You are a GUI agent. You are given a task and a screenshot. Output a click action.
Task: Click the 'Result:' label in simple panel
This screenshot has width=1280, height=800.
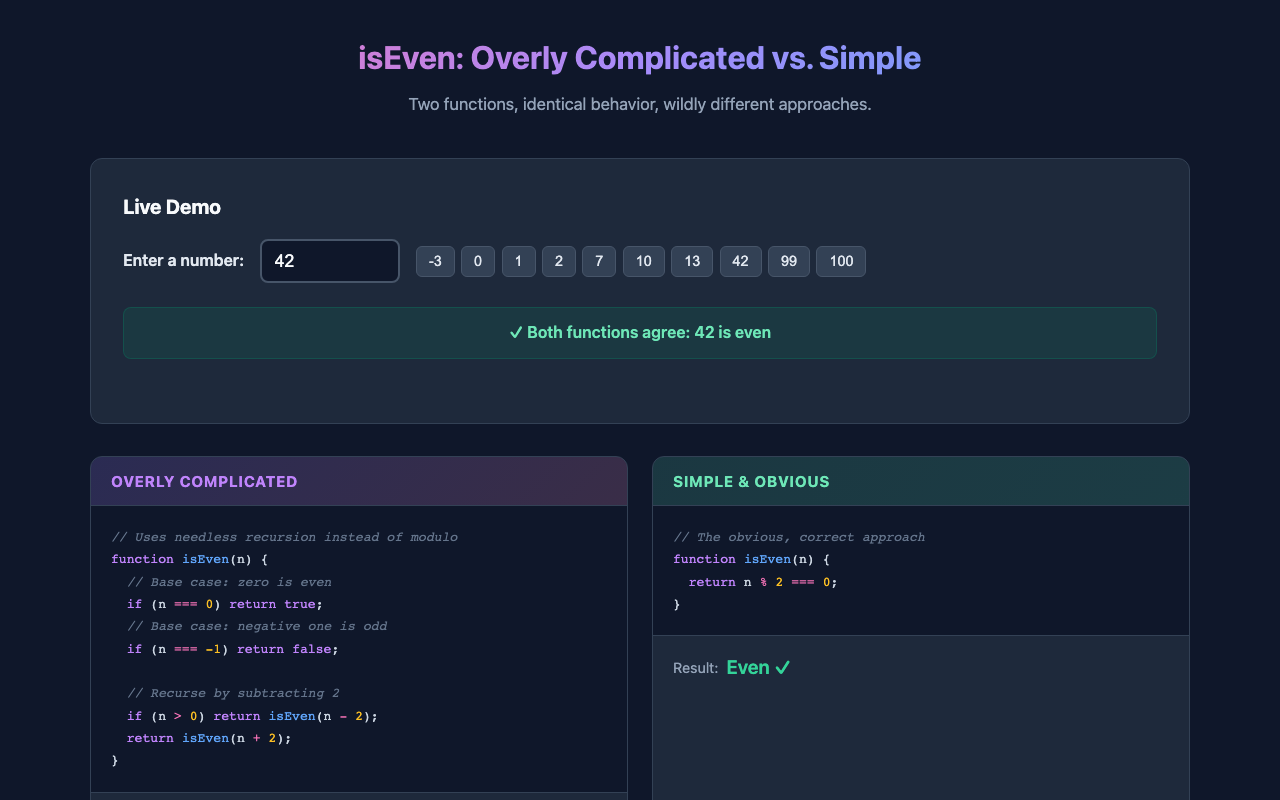(x=695, y=668)
